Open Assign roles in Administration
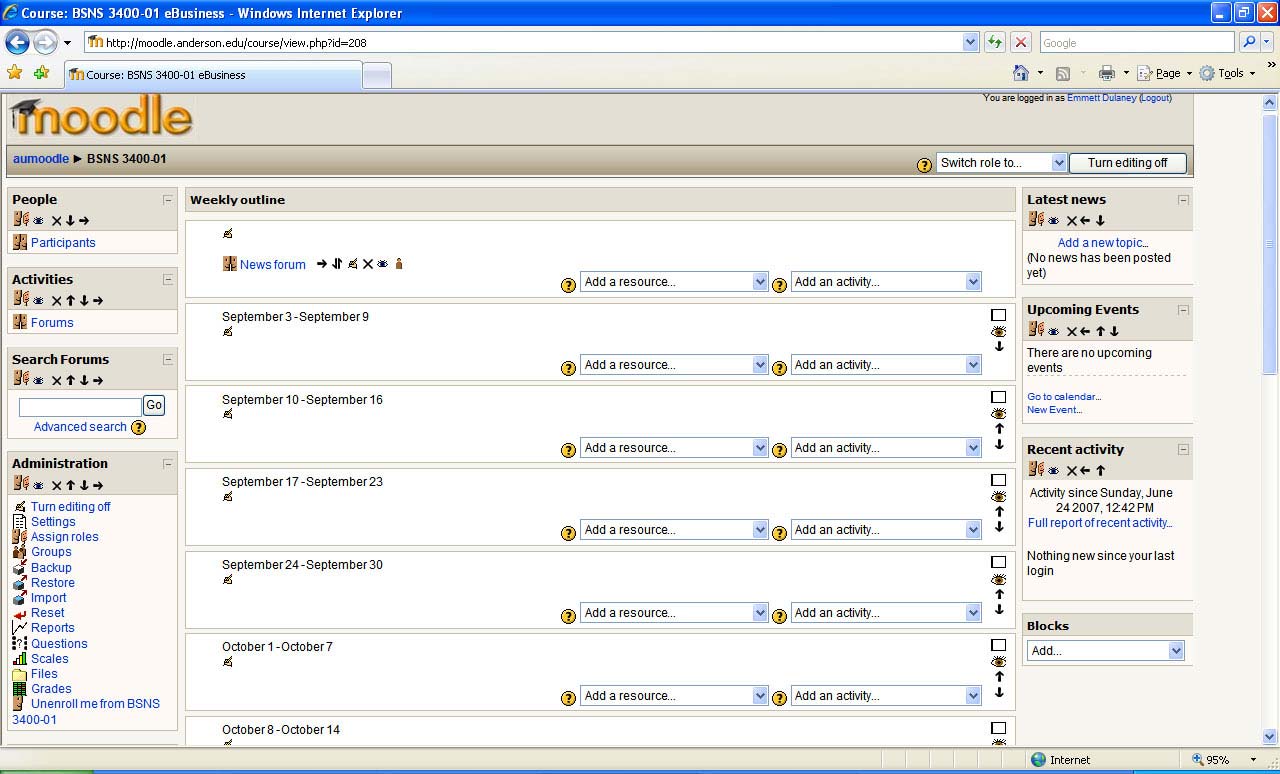 click(x=65, y=537)
